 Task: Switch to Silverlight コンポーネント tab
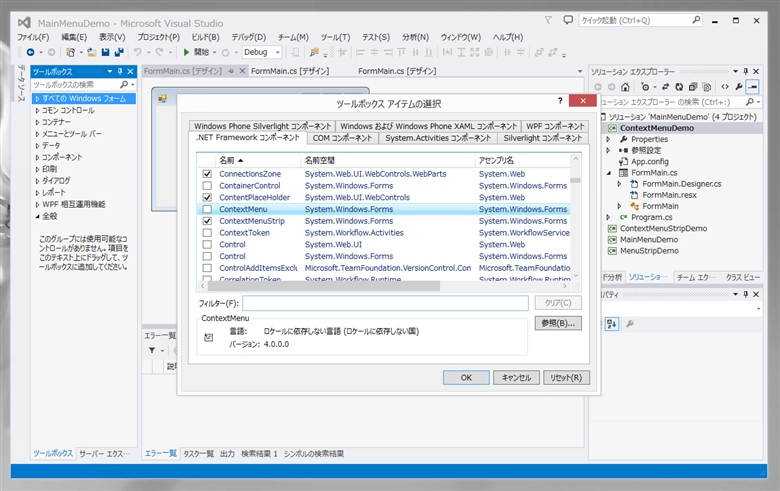click(x=543, y=138)
